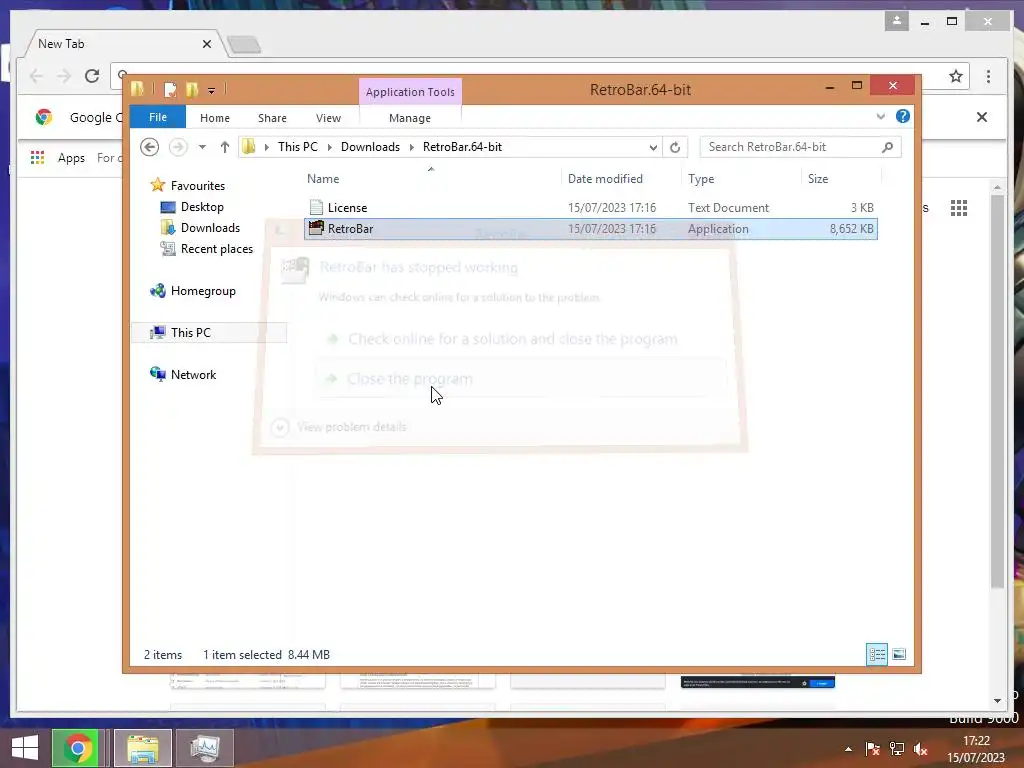Expand the ribbon with the chevron
This screenshot has height=768, width=1024.
[880, 116]
